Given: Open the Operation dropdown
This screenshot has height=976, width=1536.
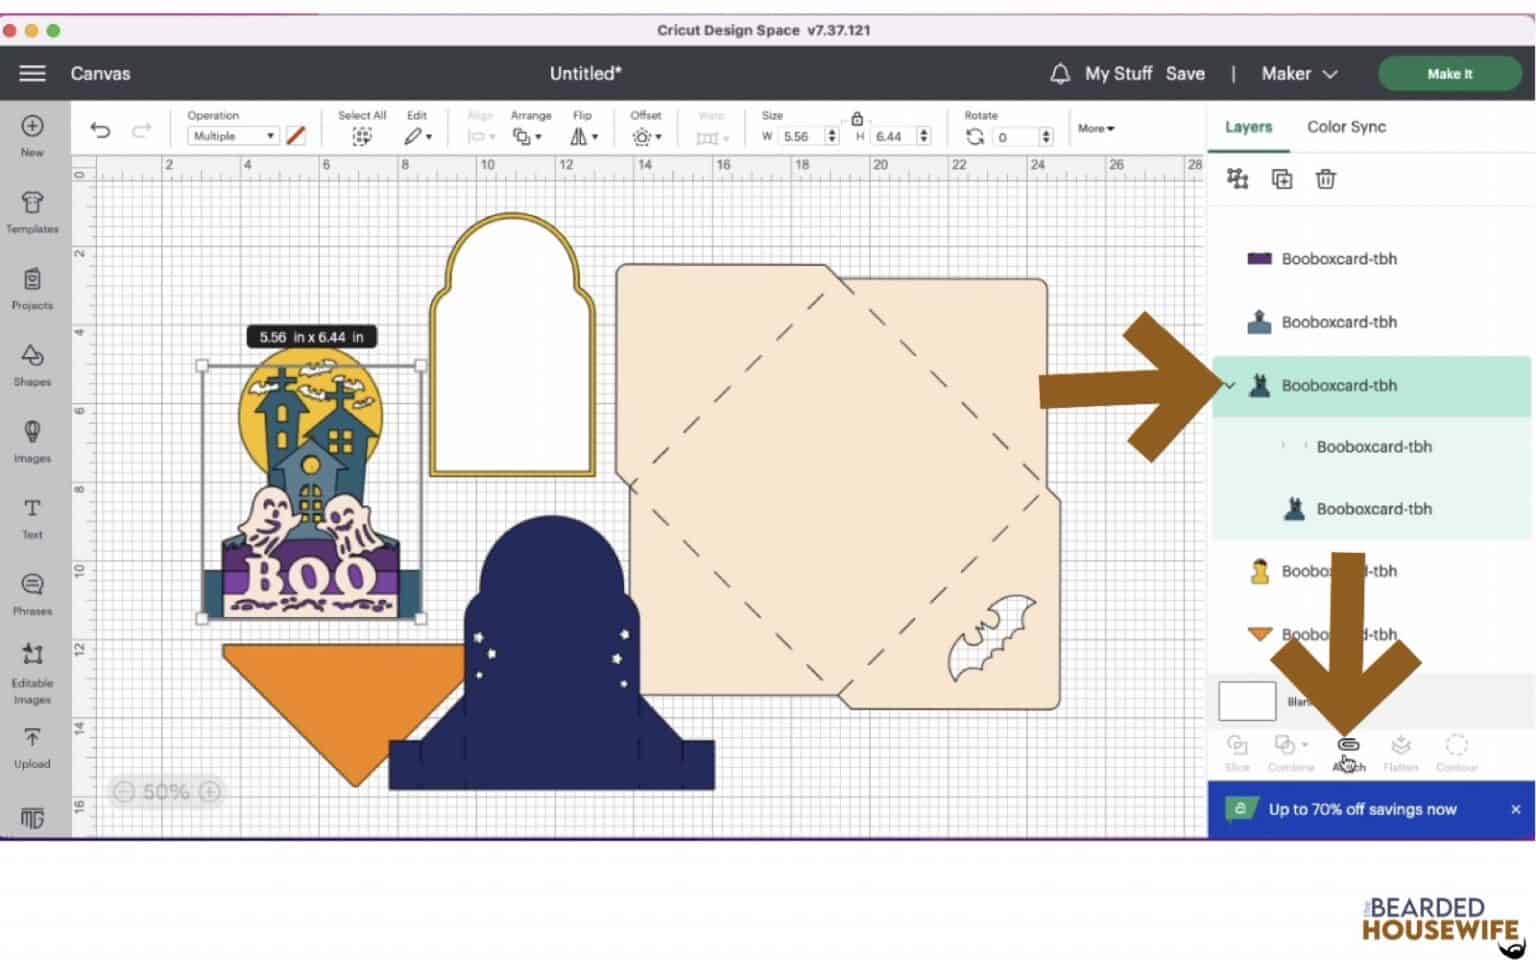Looking at the screenshot, I should (232, 136).
